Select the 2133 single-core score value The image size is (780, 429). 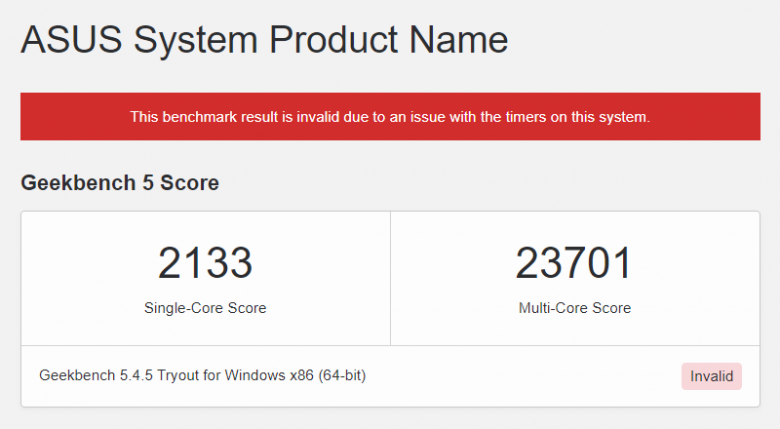(205, 263)
